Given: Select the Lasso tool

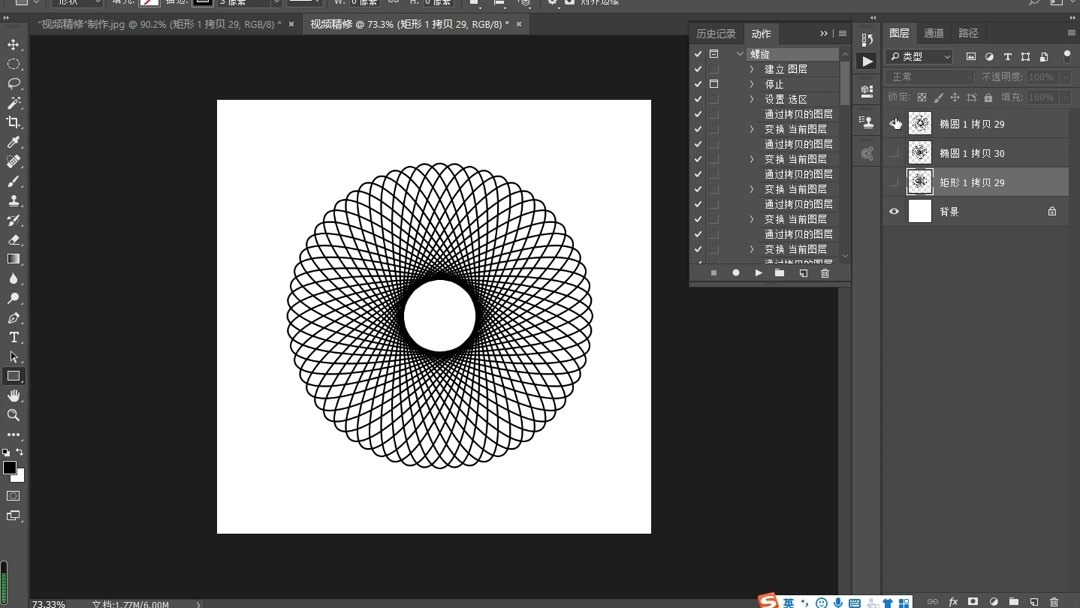Looking at the screenshot, I should [14, 84].
